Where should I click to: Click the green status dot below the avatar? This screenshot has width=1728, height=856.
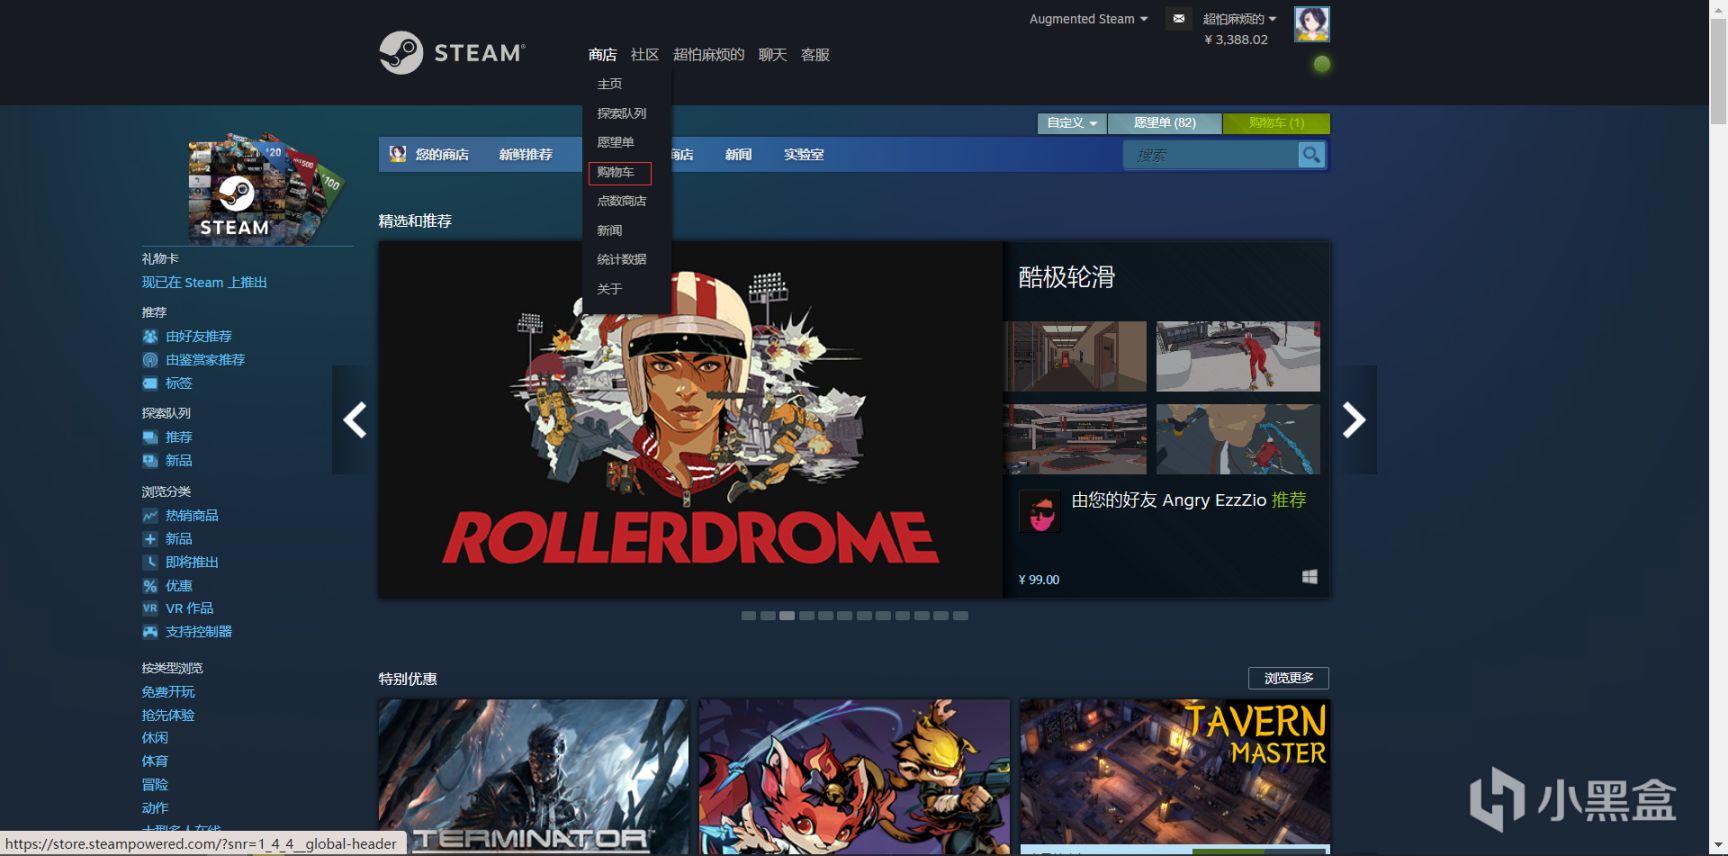point(1322,64)
